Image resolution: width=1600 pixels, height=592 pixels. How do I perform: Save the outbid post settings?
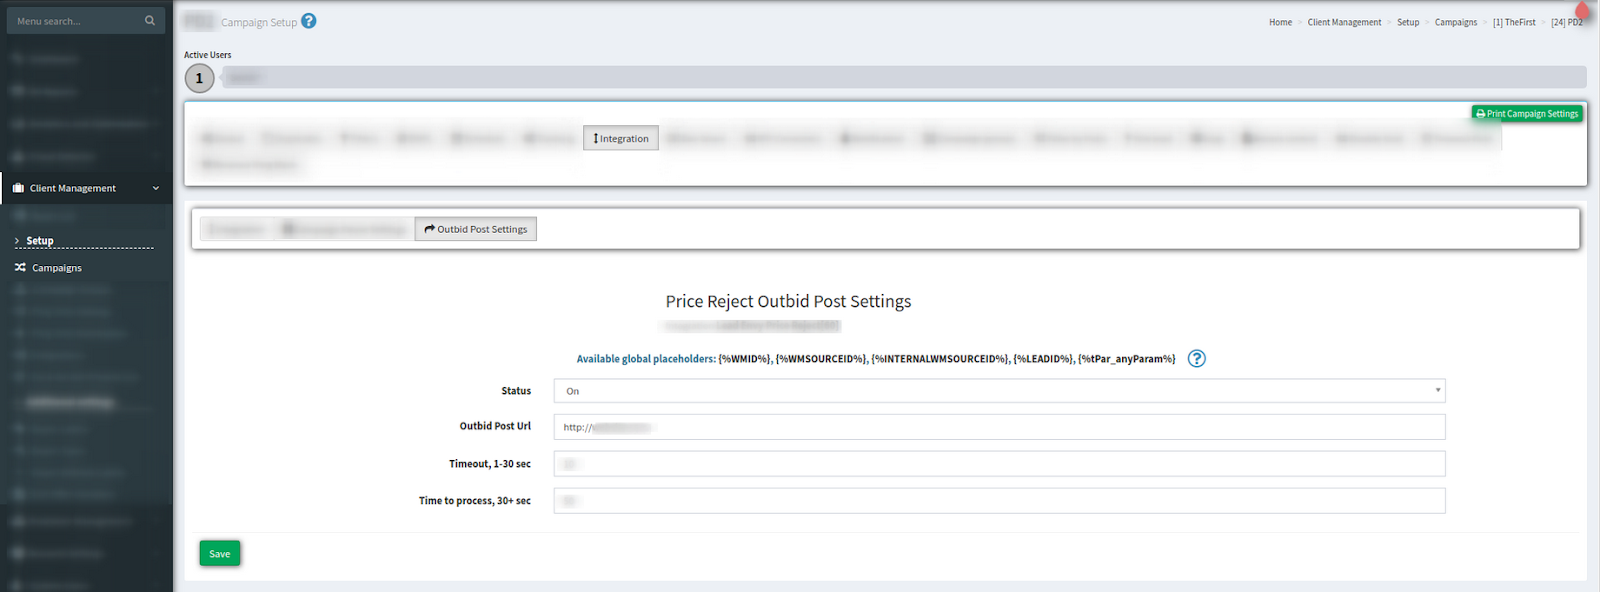click(219, 554)
